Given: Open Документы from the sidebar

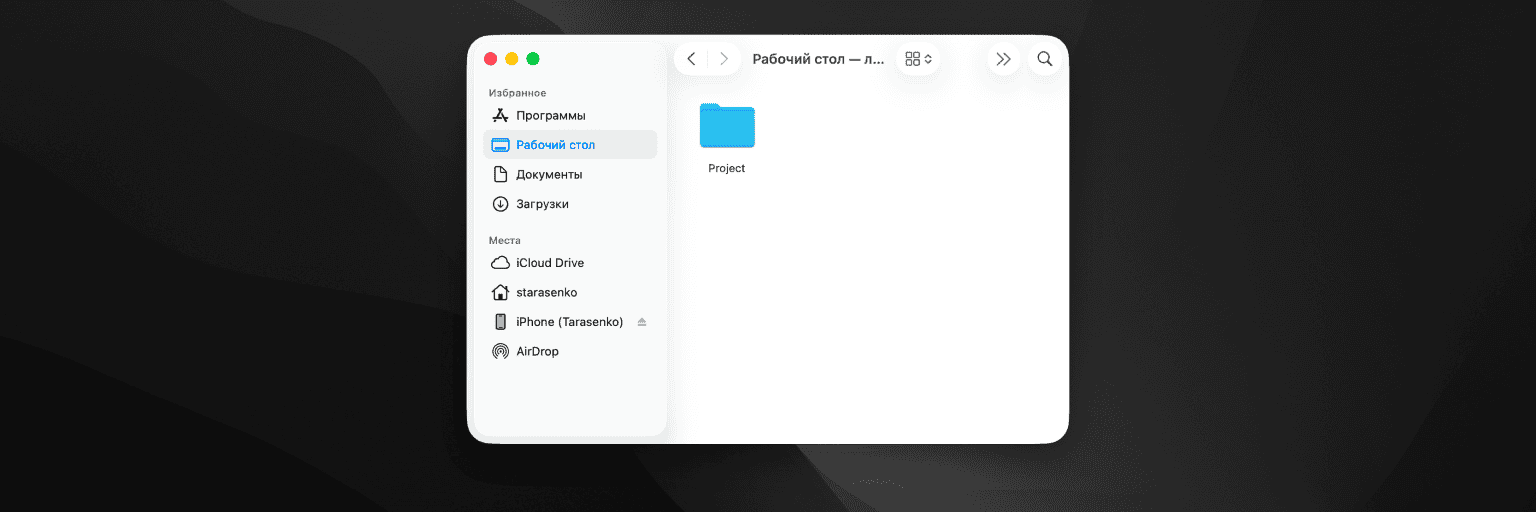Looking at the screenshot, I should 549,174.
